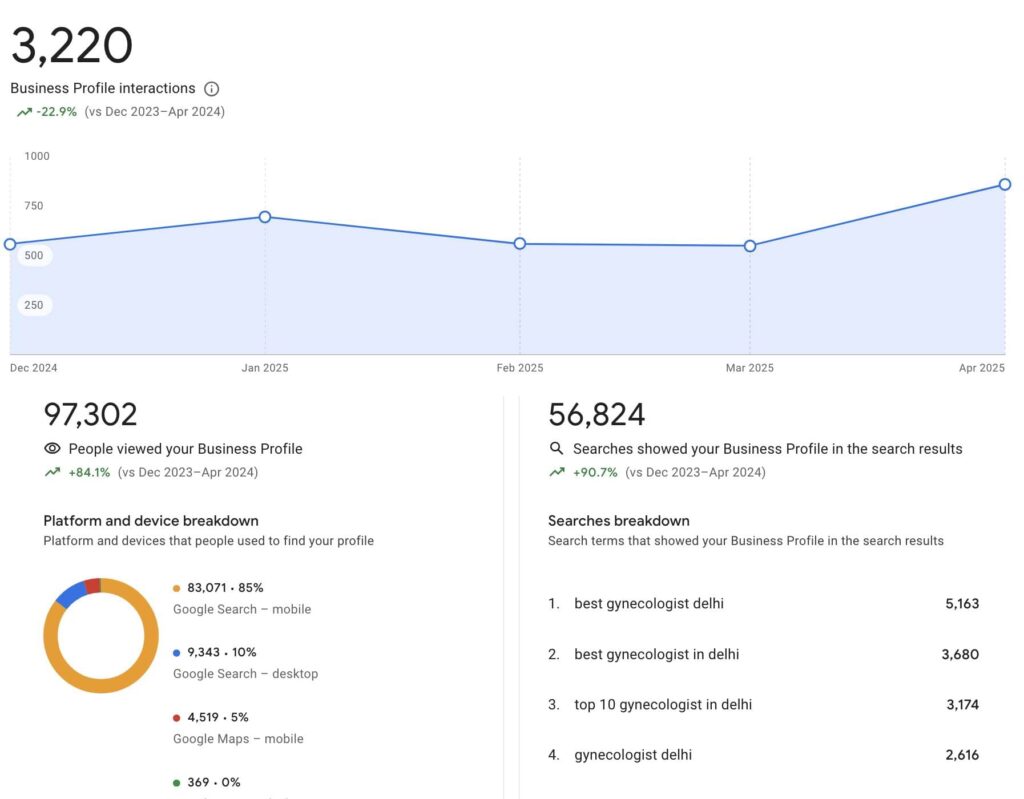Image resolution: width=1024 pixels, height=799 pixels.
Task: Click the 'Google Search – desktop' label
Action: coord(246,674)
